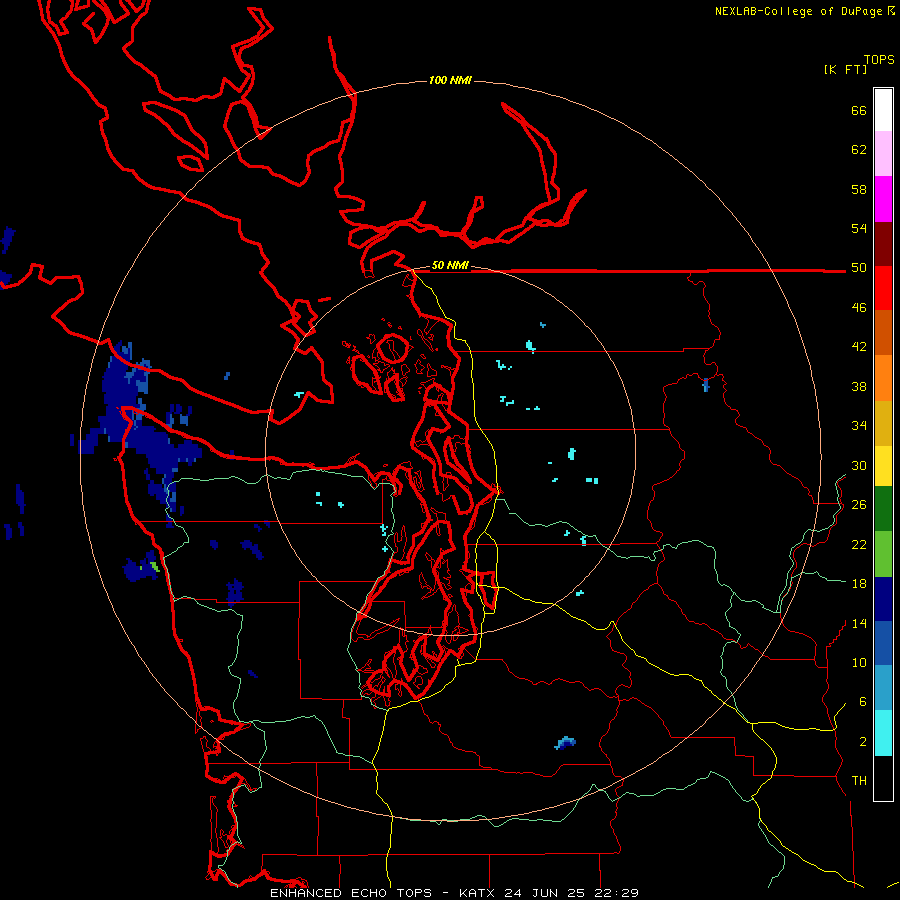This screenshot has width=900, height=900.
Task: Click the TH threshold label
Action: 859,781
